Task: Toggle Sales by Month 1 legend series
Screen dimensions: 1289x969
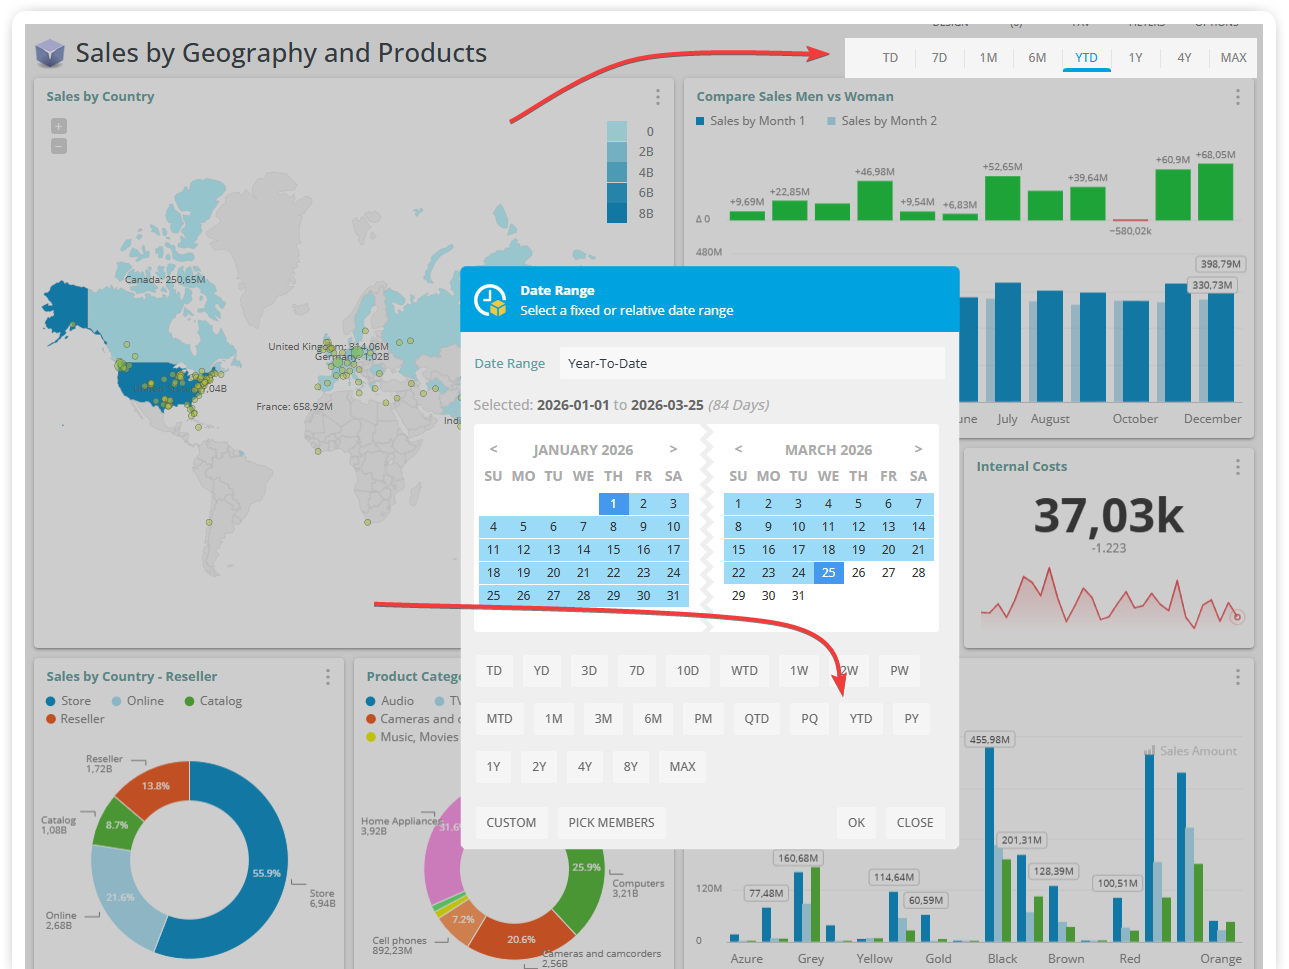Action: tap(750, 121)
